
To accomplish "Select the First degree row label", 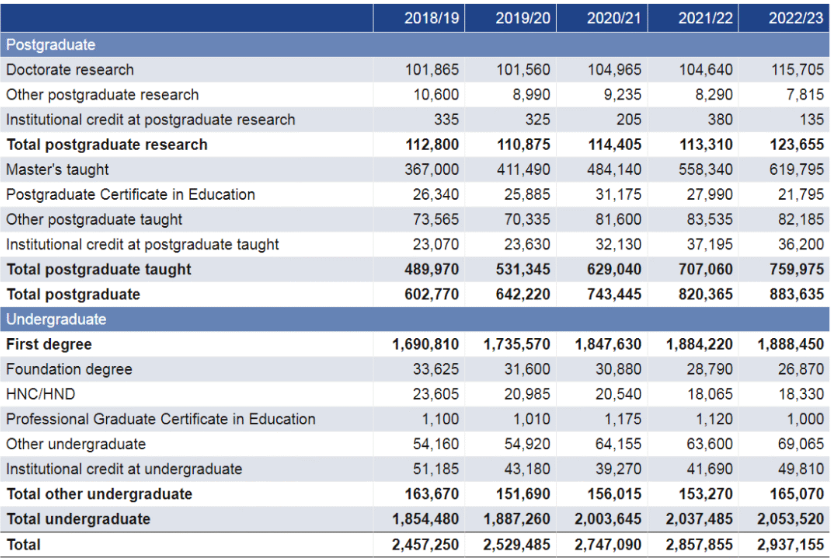I will 48,344.
